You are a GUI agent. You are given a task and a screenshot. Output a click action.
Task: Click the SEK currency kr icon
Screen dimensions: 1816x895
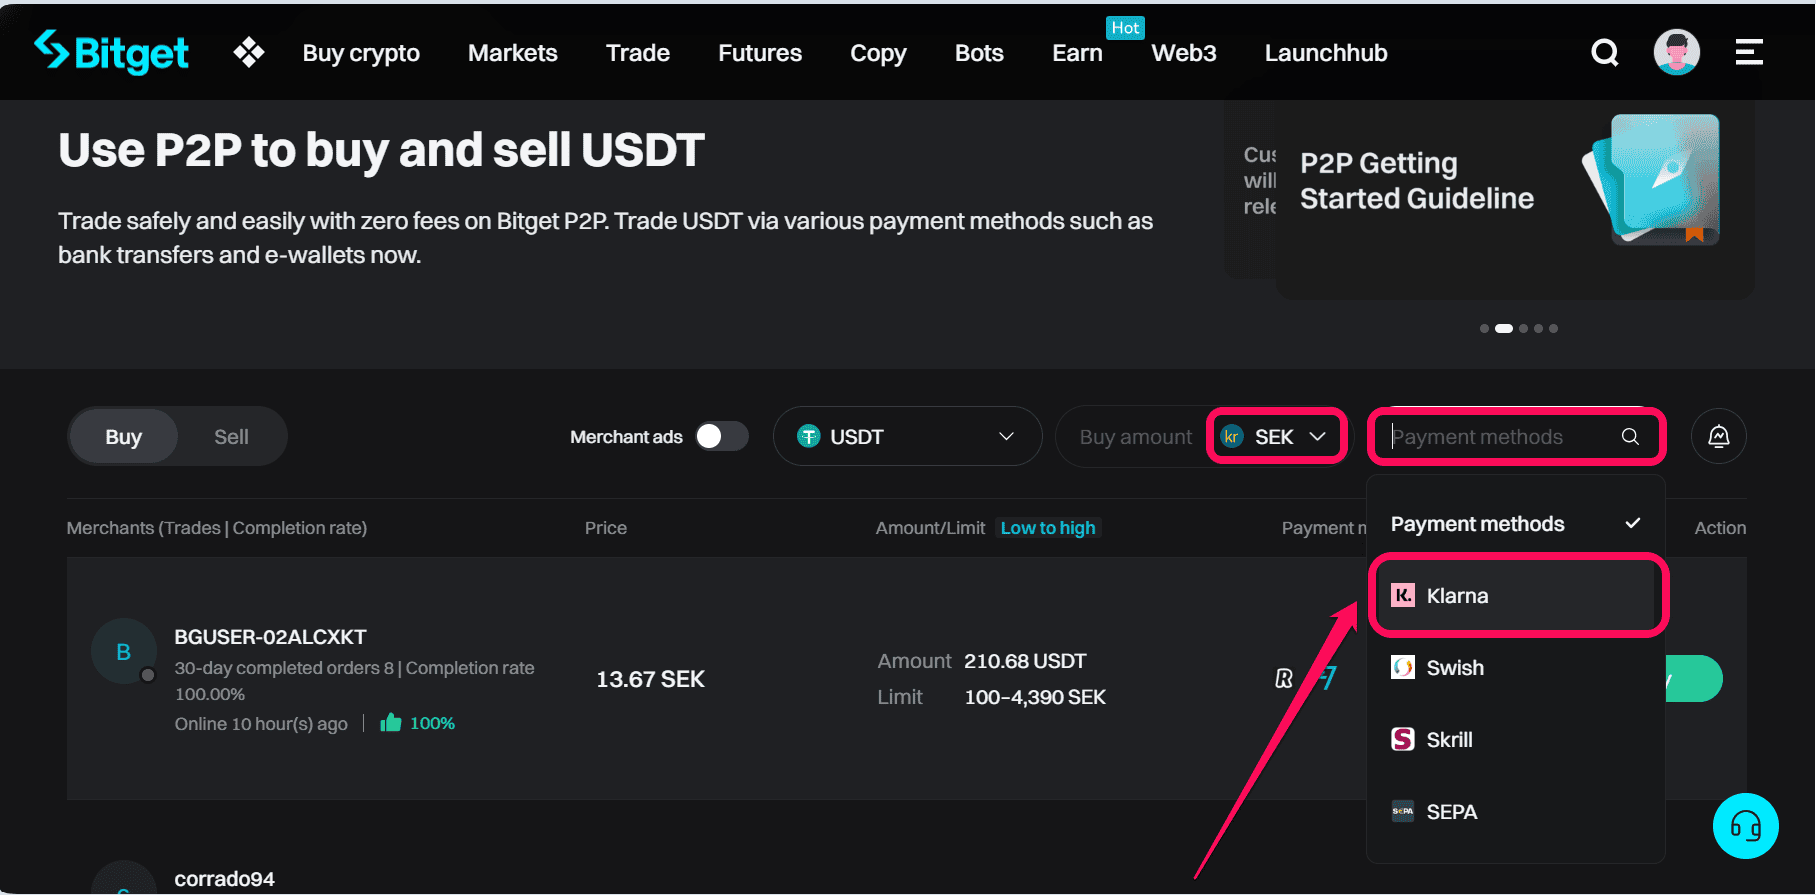click(1232, 437)
